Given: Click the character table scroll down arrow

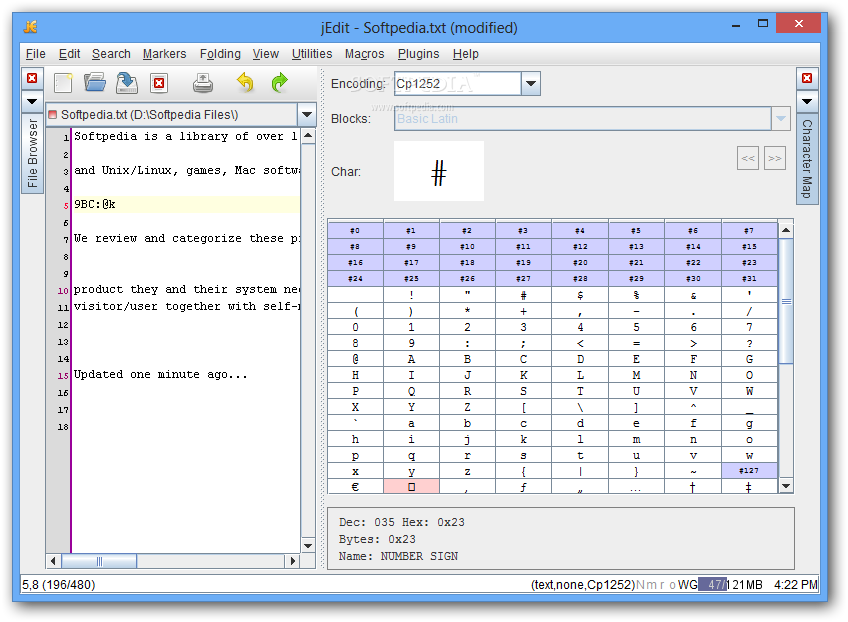Looking at the screenshot, I should (x=786, y=486).
